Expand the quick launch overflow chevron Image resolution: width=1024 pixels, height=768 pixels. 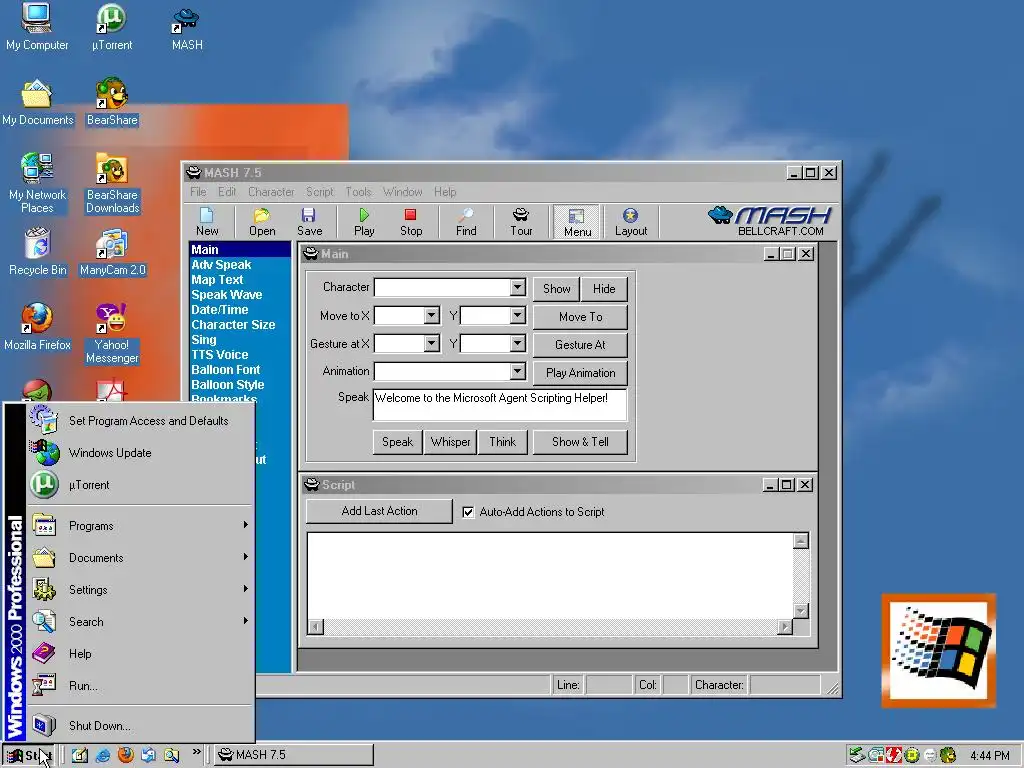click(x=197, y=752)
